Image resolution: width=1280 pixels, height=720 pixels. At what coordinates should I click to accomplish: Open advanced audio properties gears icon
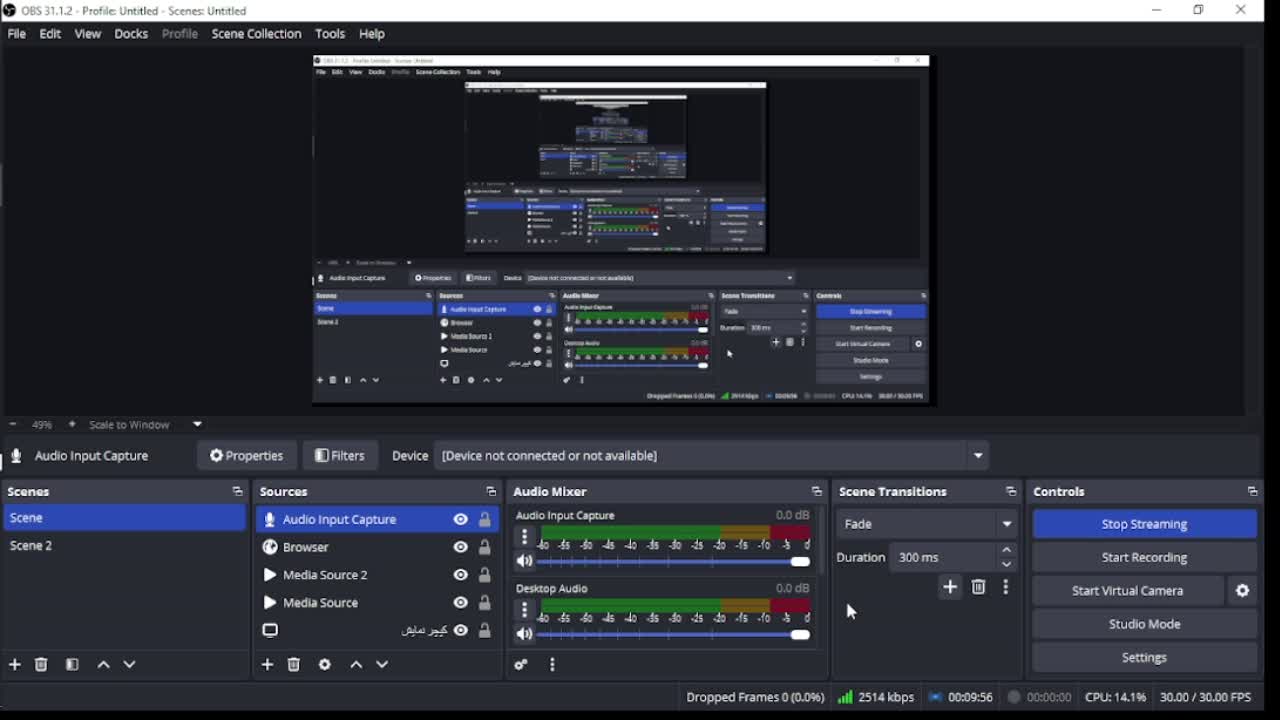520,664
